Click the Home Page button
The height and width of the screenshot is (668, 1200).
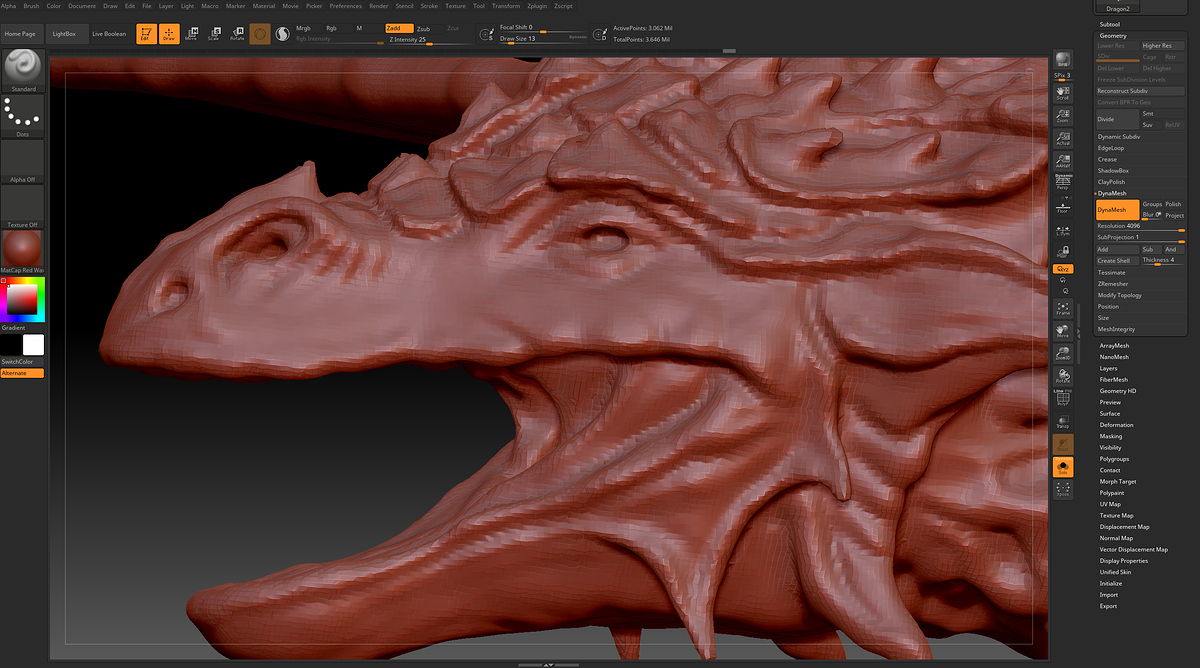[21, 34]
